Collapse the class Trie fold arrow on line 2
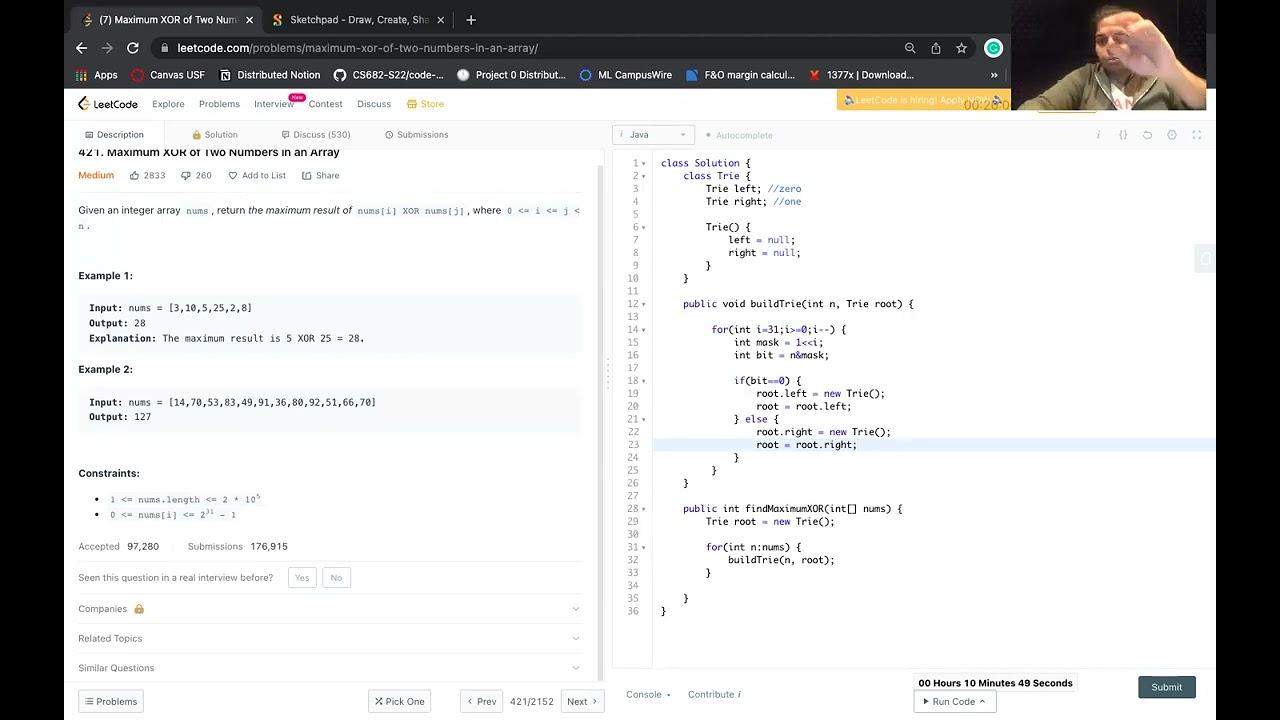The height and width of the screenshot is (720, 1280). 644,176
